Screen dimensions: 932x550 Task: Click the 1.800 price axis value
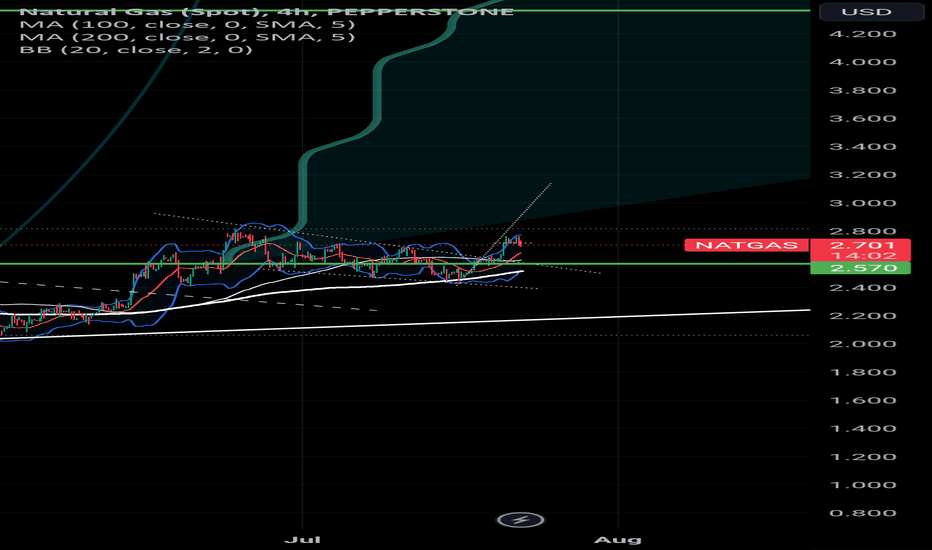862,372
